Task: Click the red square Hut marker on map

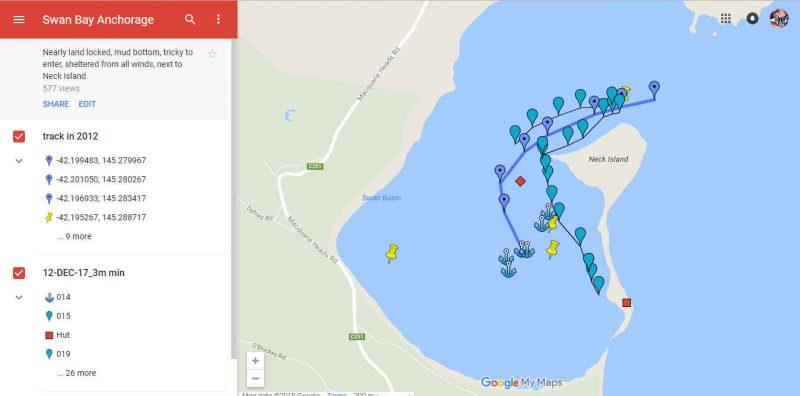Action: pyautogui.click(x=626, y=303)
